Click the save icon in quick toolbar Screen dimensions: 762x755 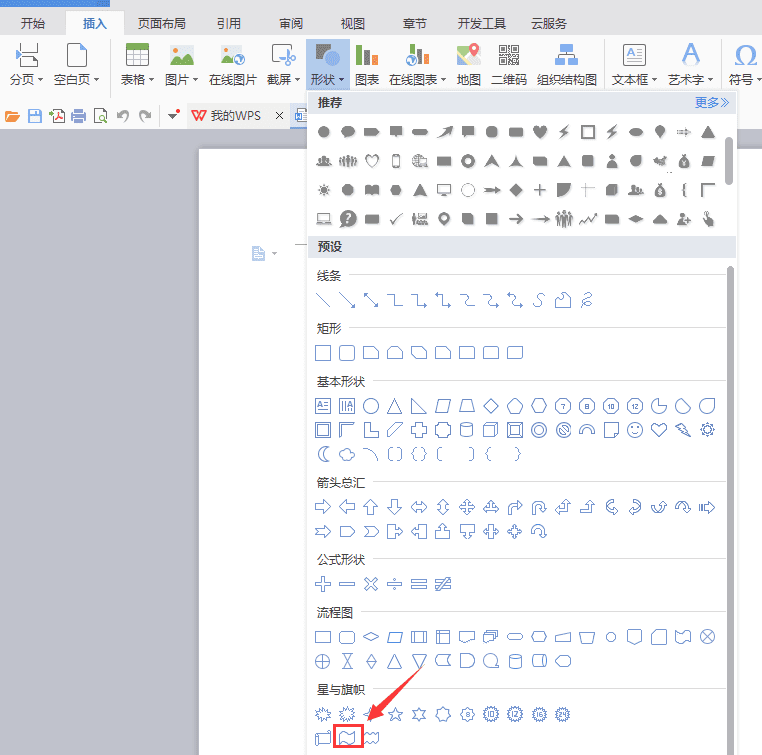[x=35, y=116]
